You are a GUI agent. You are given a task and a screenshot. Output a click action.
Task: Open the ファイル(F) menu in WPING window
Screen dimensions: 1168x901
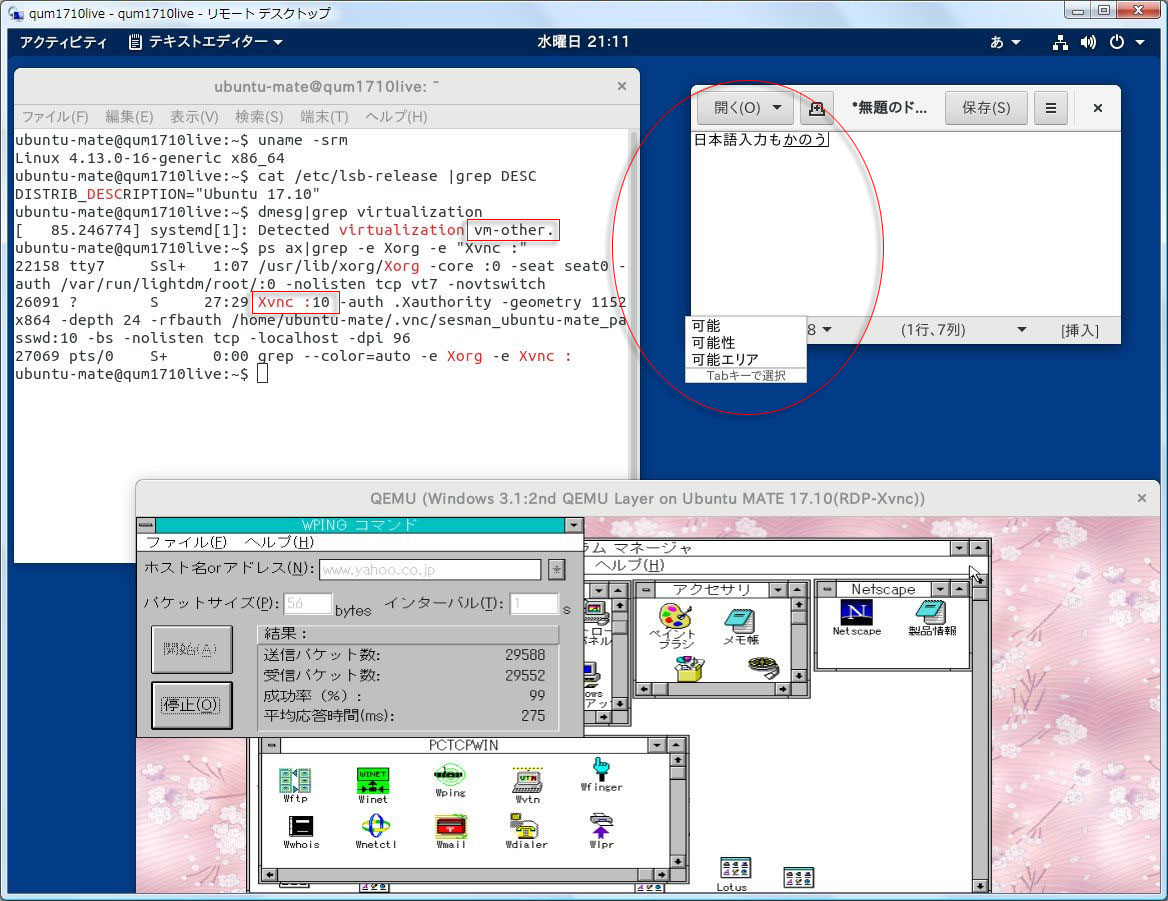click(186, 542)
